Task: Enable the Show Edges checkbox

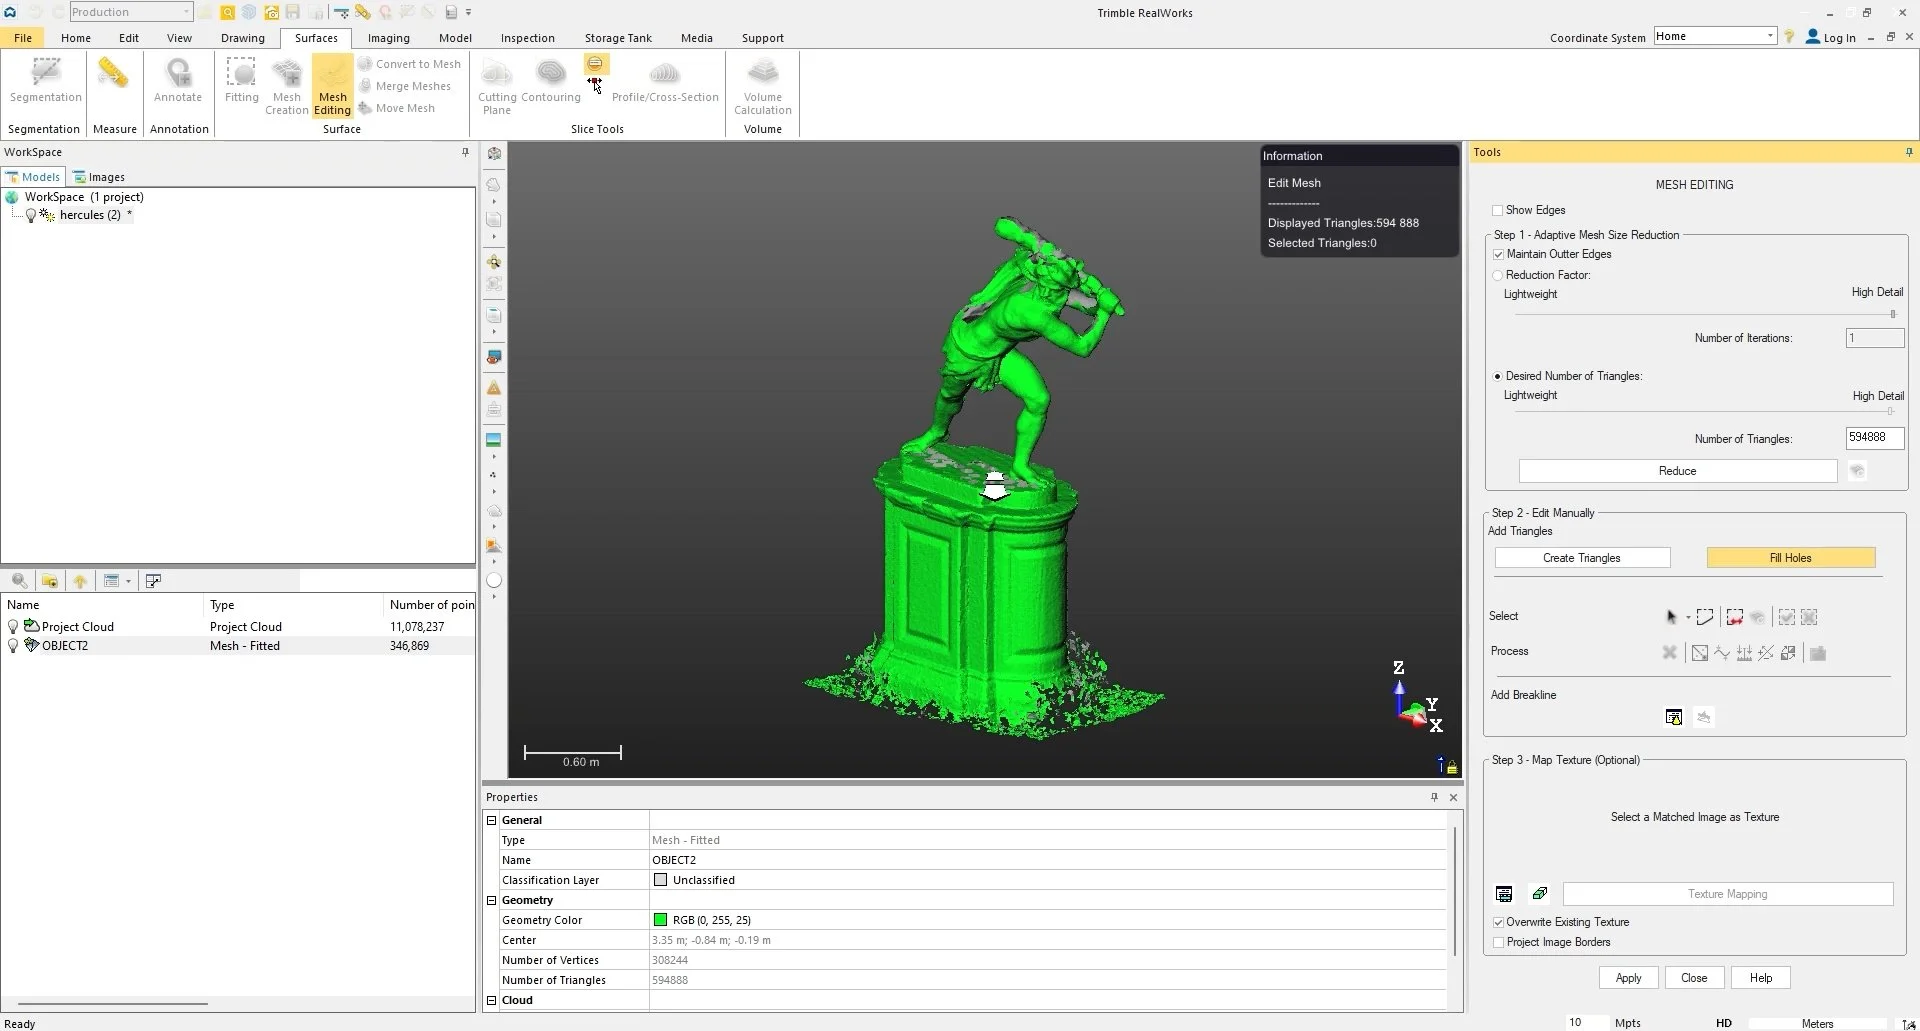Action: 1497,210
